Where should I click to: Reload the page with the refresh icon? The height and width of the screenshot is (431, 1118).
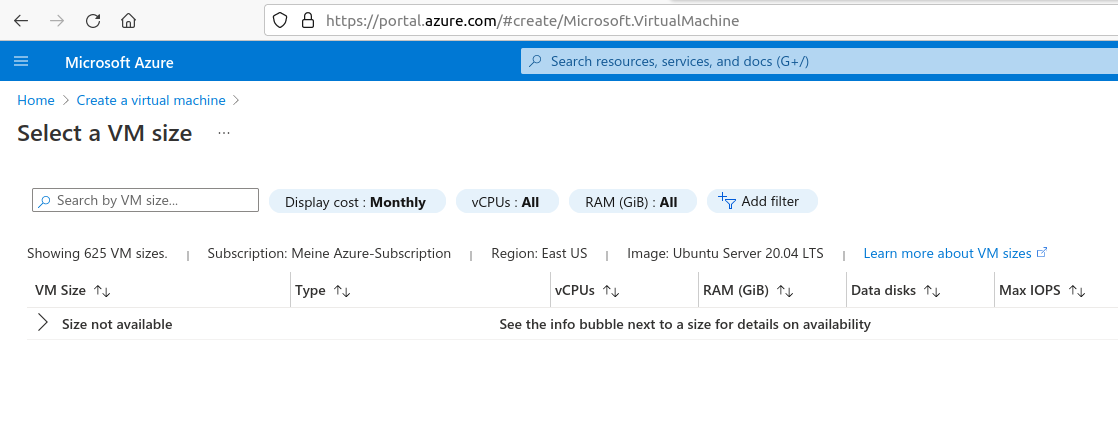point(93,21)
